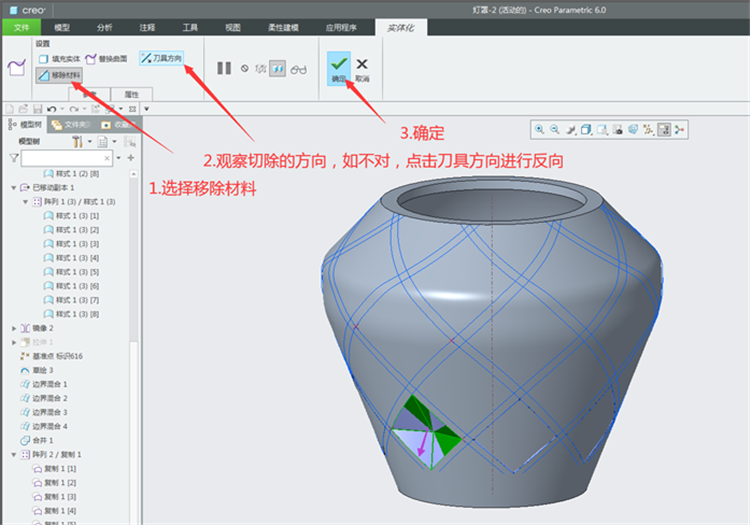This screenshot has height=525, width=750.
Task: Click the model tree search field
Action: (66, 158)
